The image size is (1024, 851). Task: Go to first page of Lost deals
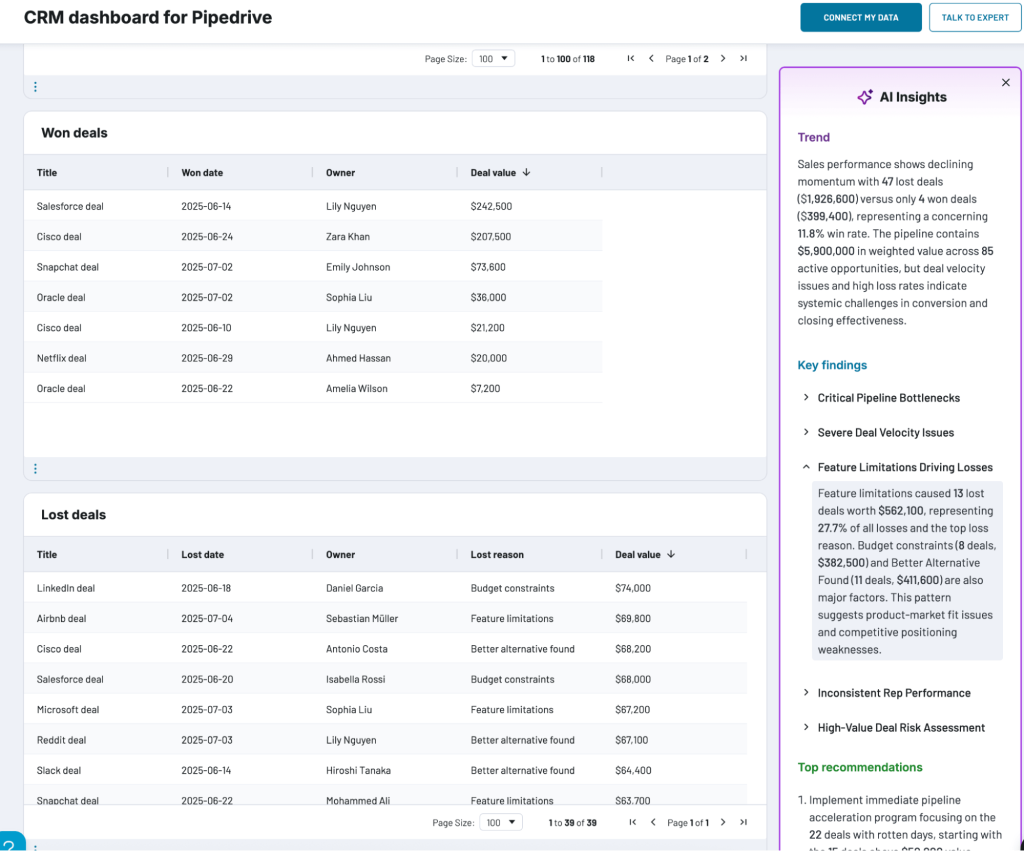pos(633,822)
